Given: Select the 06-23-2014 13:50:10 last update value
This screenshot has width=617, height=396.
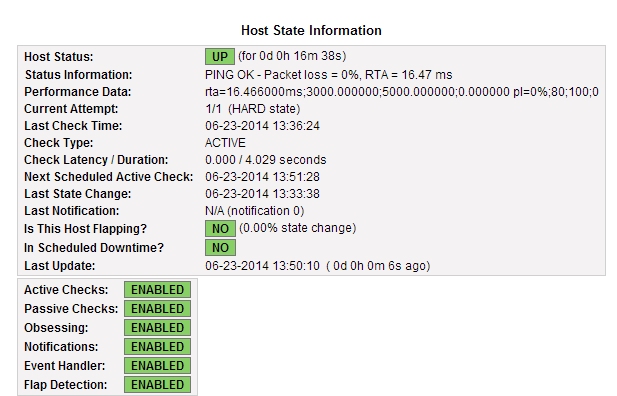Looking at the screenshot, I should [x=318, y=266].
